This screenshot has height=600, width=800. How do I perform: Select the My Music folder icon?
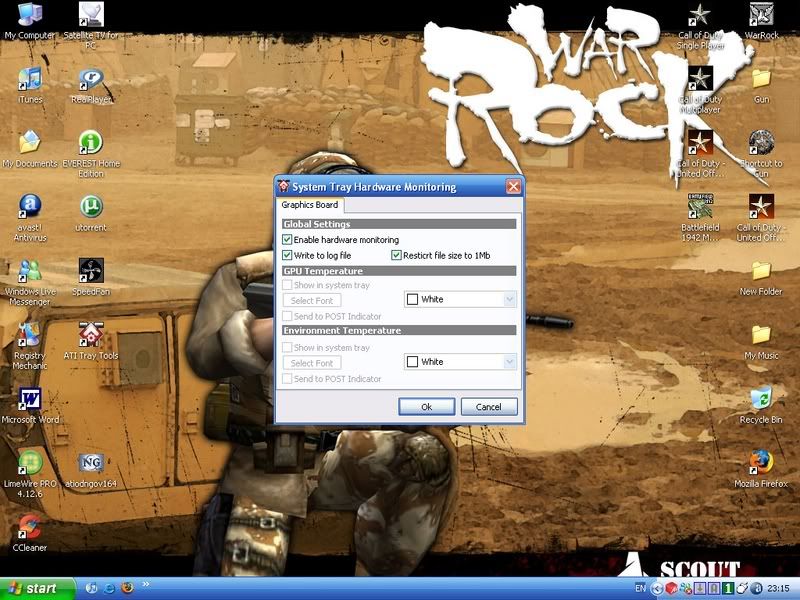pos(761,341)
